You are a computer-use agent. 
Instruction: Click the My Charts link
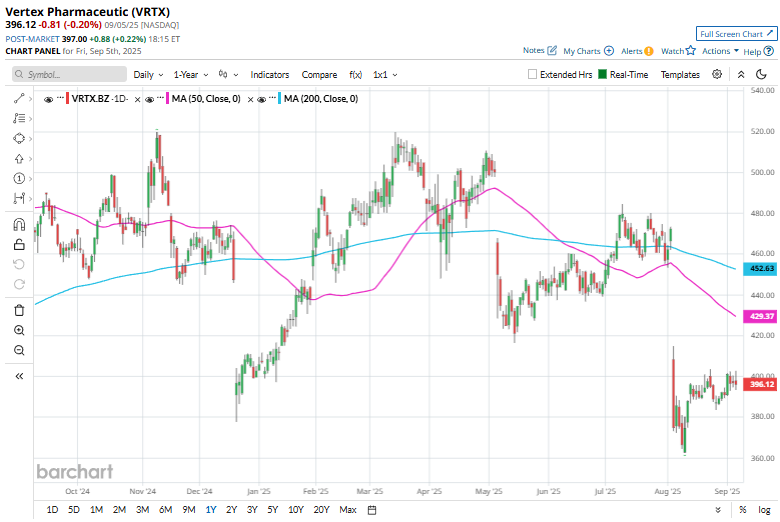pos(582,51)
